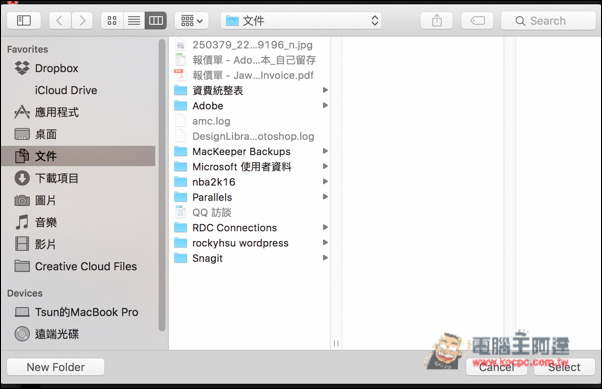Select 報價單 - Jaw...Invoice.pdf file
The image size is (602, 389).
tap(250, 75)
